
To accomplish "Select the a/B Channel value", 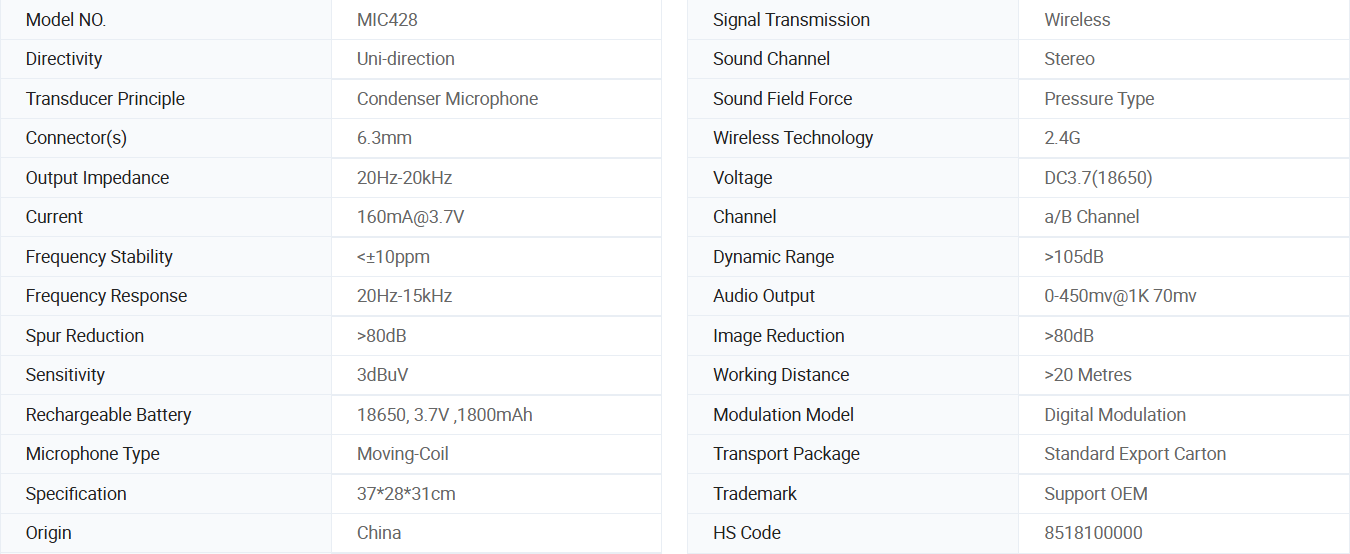I will [1091, 217].
